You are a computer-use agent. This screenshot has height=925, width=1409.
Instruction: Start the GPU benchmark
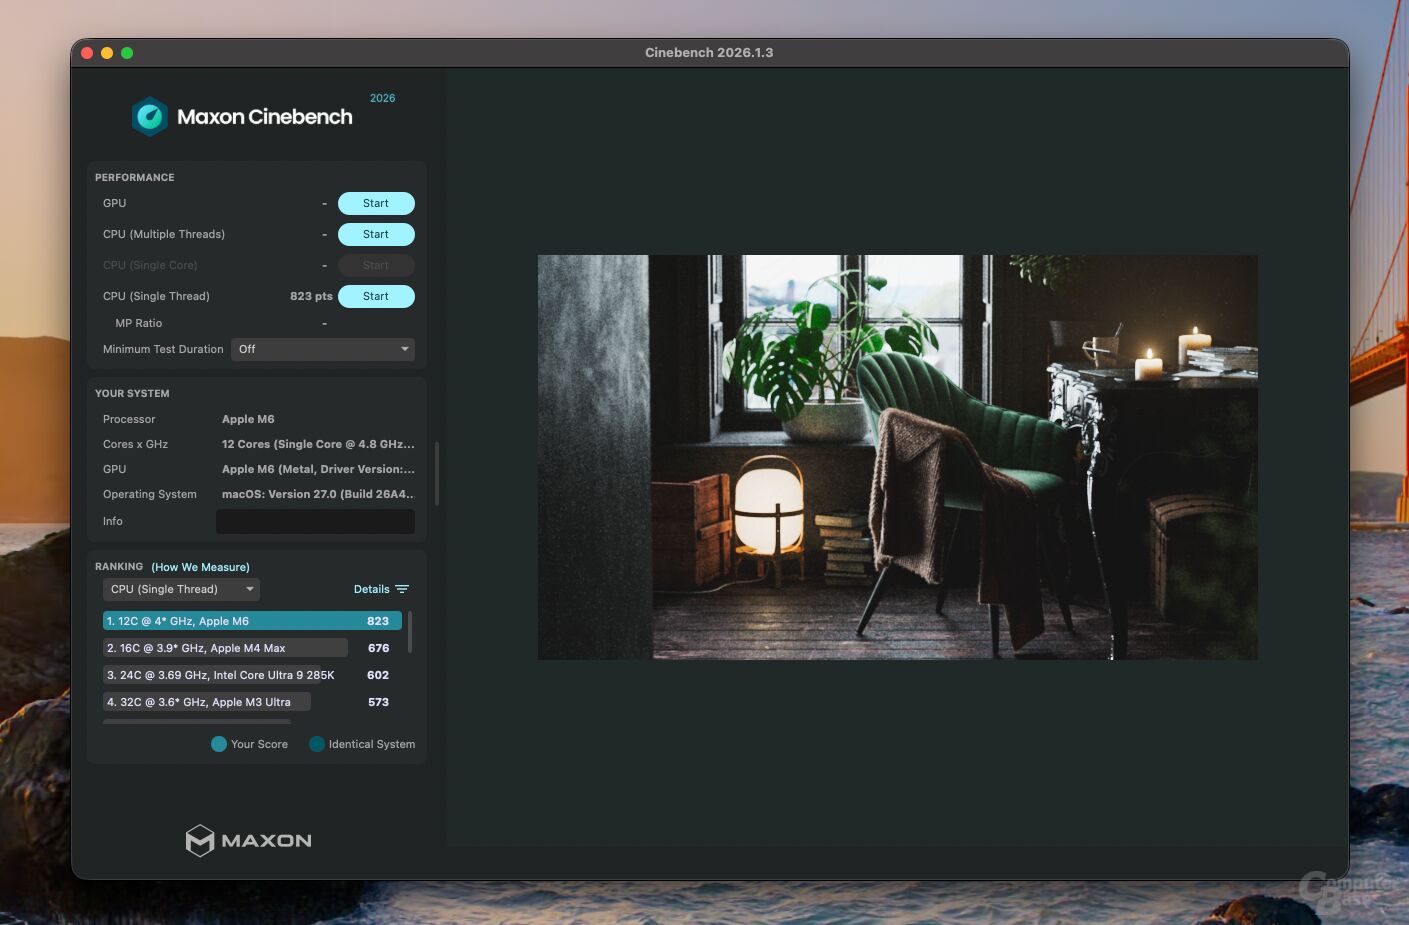(x=376, y=203)
